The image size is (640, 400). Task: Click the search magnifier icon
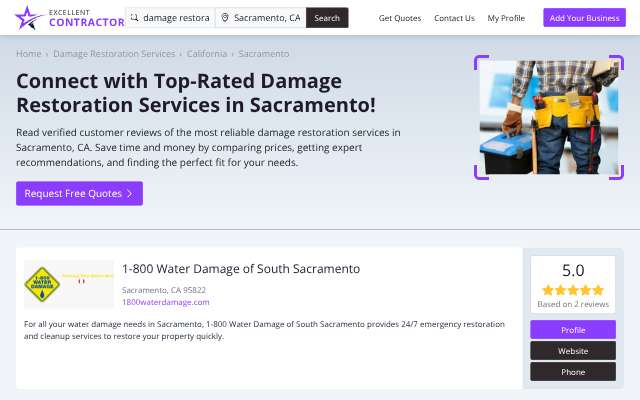(134, 18)
